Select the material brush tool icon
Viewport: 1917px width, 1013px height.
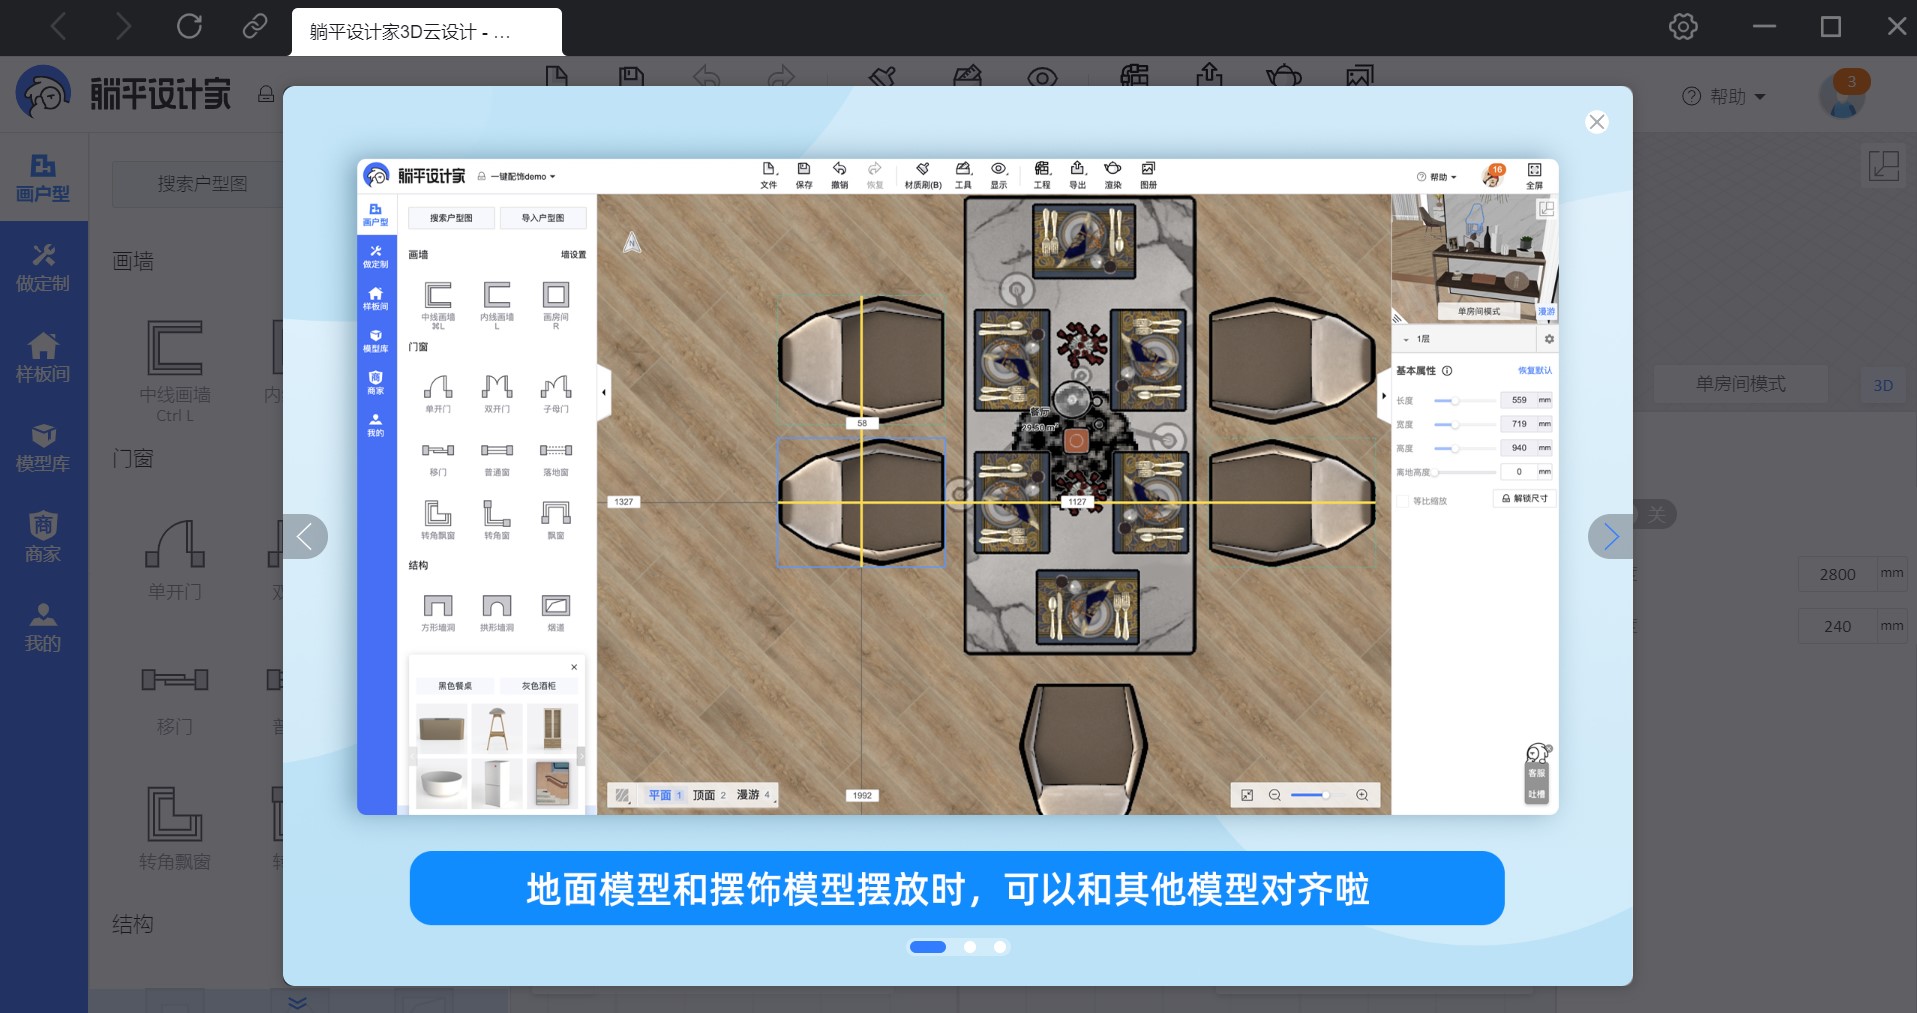click(882, 76)
